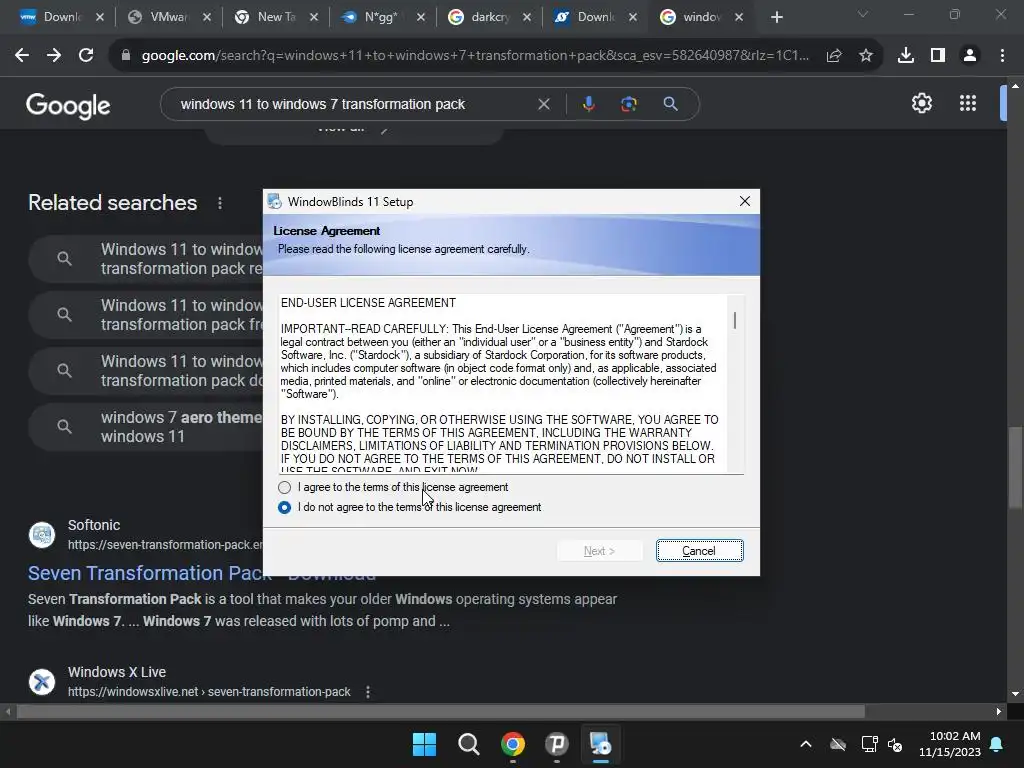Click the Google search input field
The image size is (1024, 768).
pyautogui.click(x=353, y=104)
